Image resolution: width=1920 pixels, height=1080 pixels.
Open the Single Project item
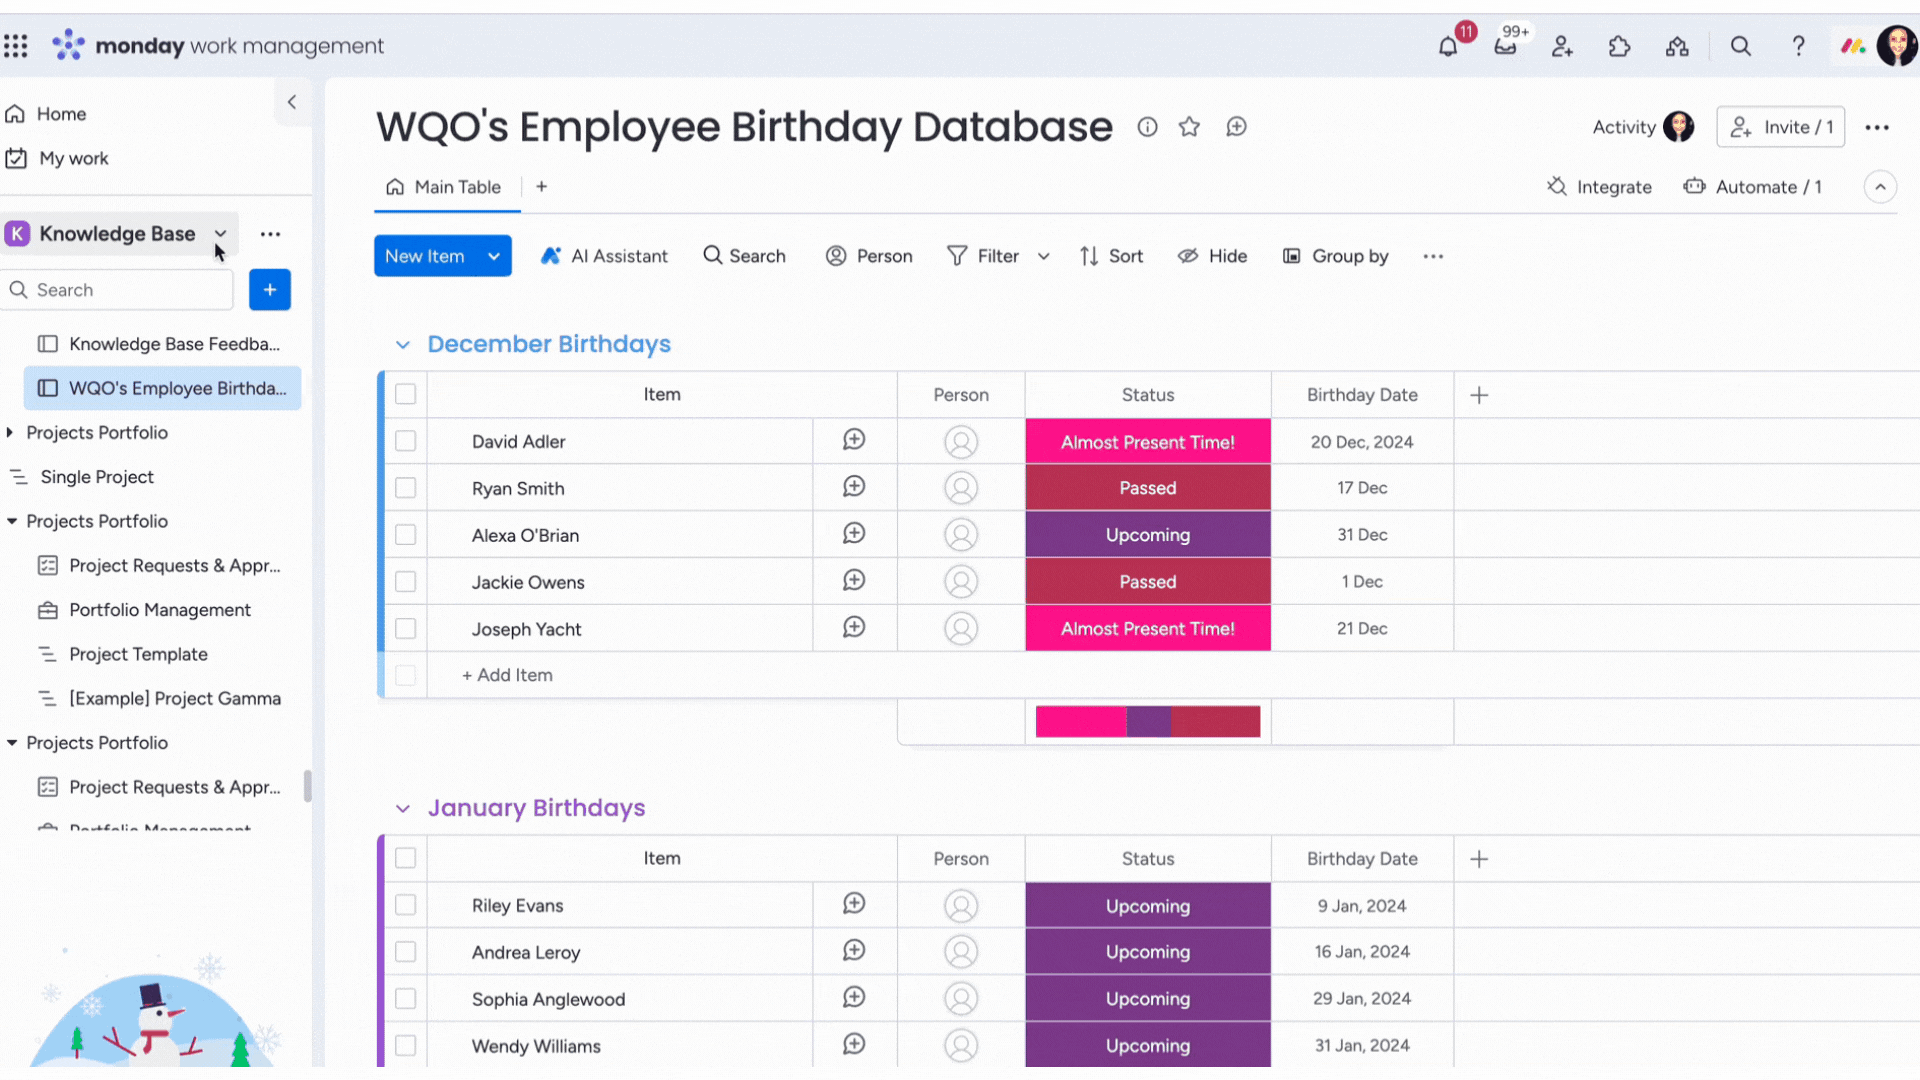[82, 477]
